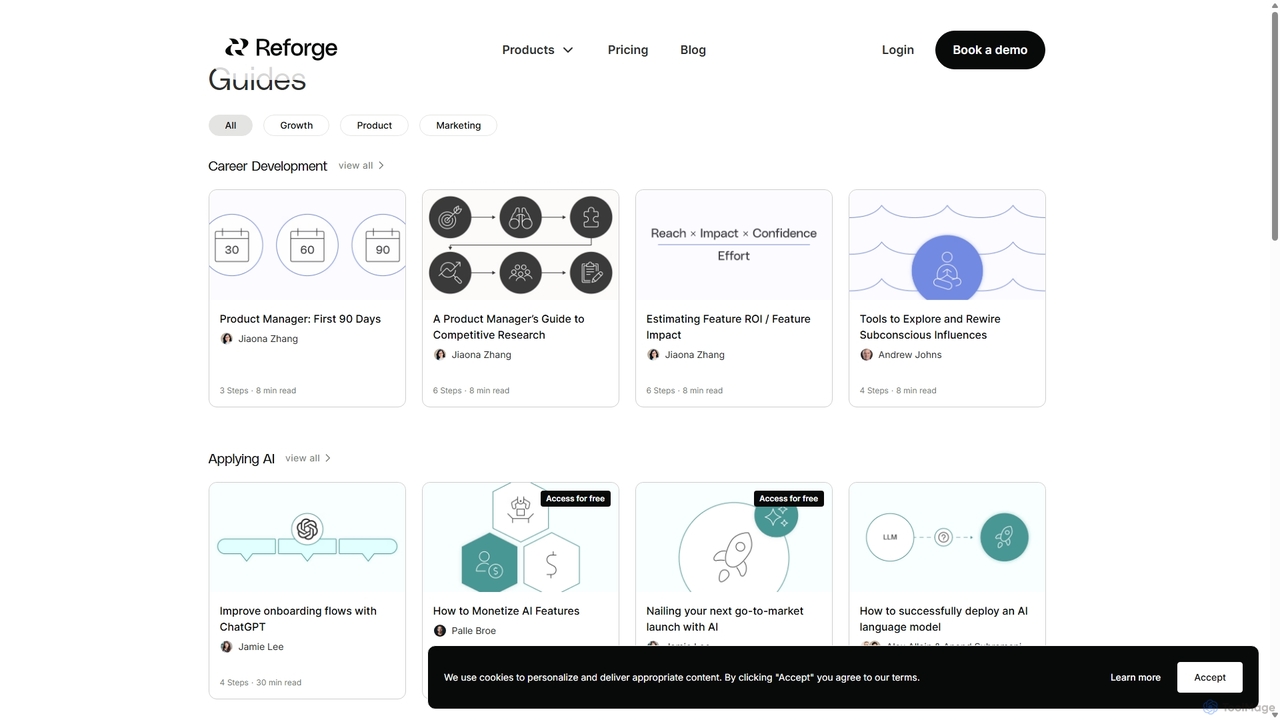The height and width of the screenshot is (720, 1280).
Task: Go to the Blog
Action: [x=693, y=50]
